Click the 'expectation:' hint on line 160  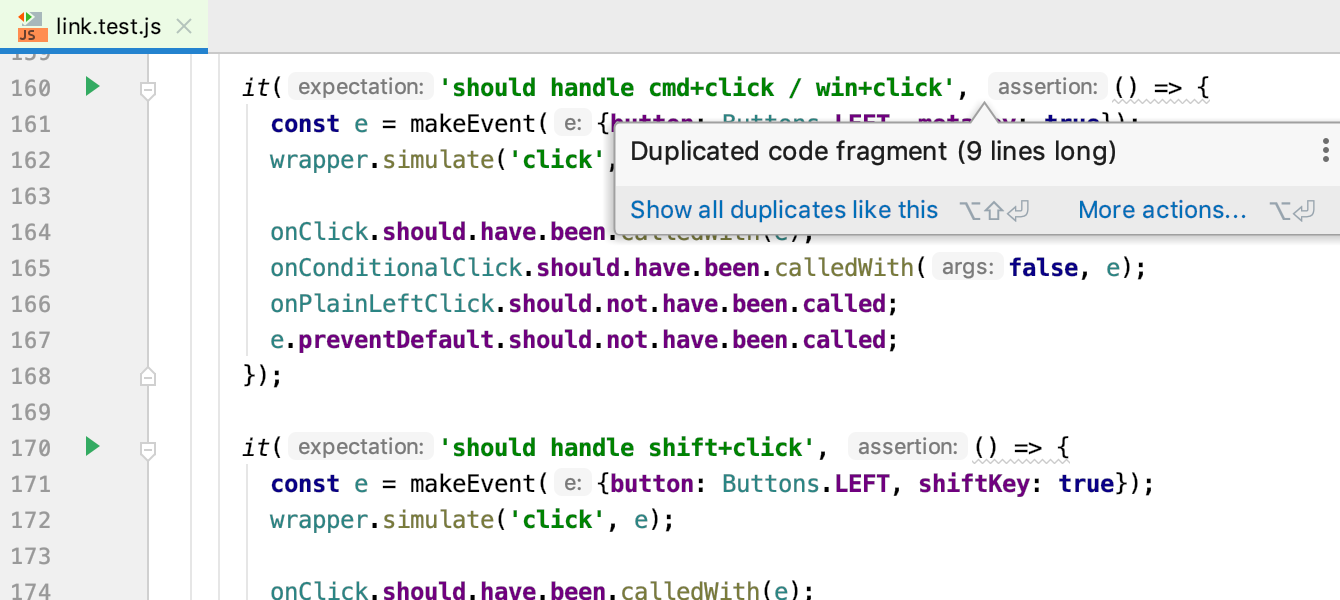361,87
